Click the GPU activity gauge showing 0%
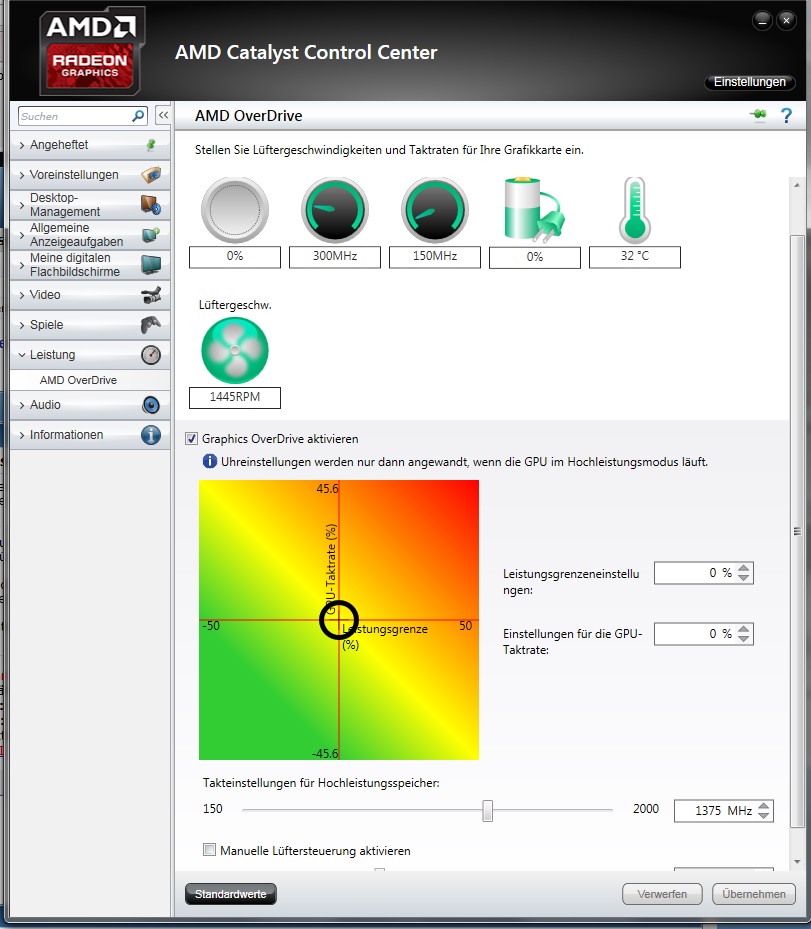The image size is (811, 929). pyautogui.click(x=235, y=210)
